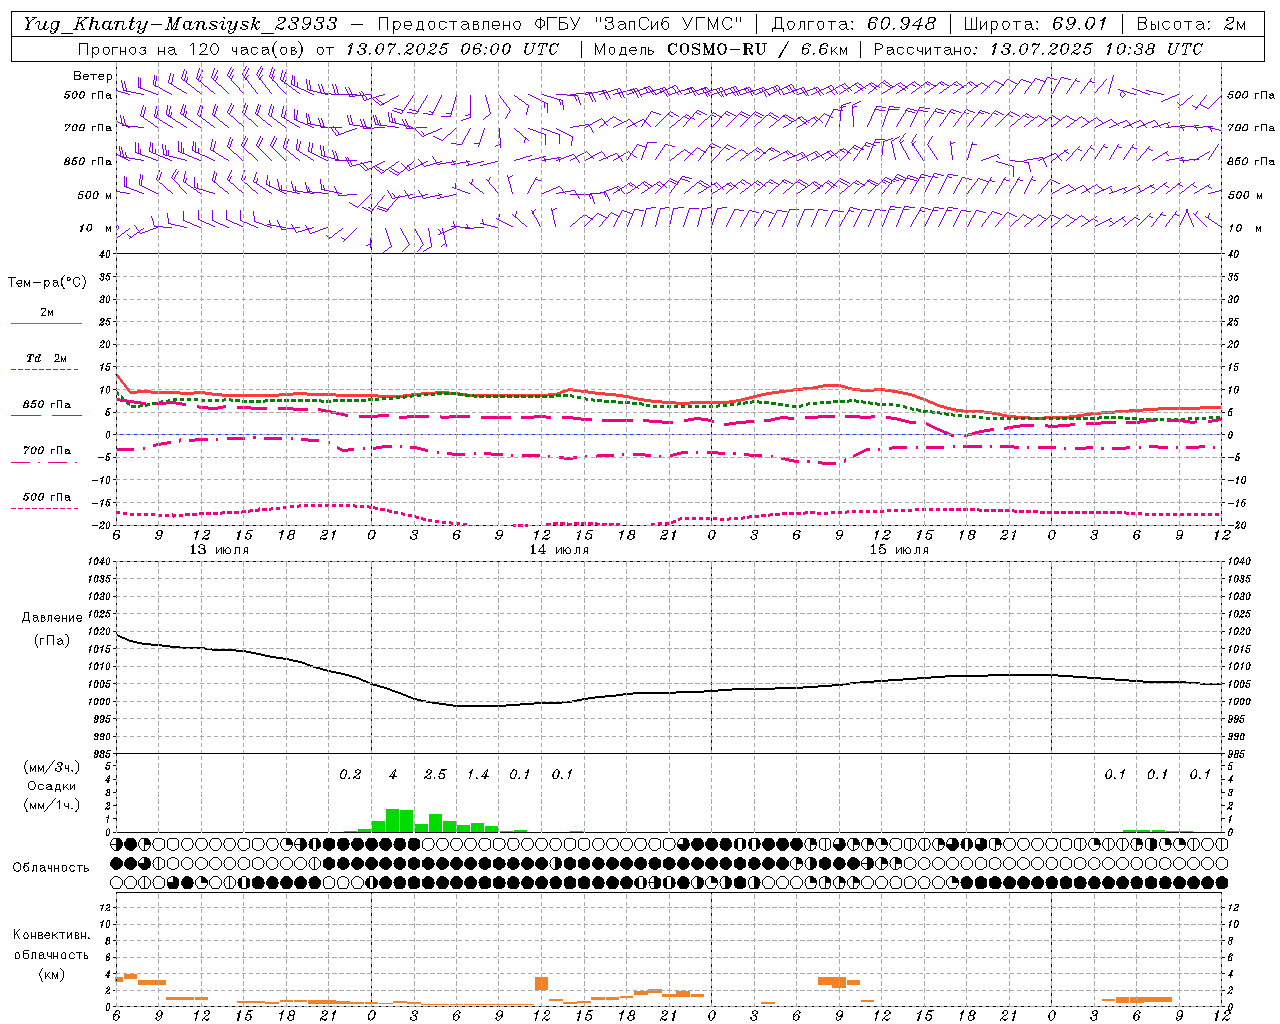
Task: Click the Облачность panel label
Action: [51, 868]
